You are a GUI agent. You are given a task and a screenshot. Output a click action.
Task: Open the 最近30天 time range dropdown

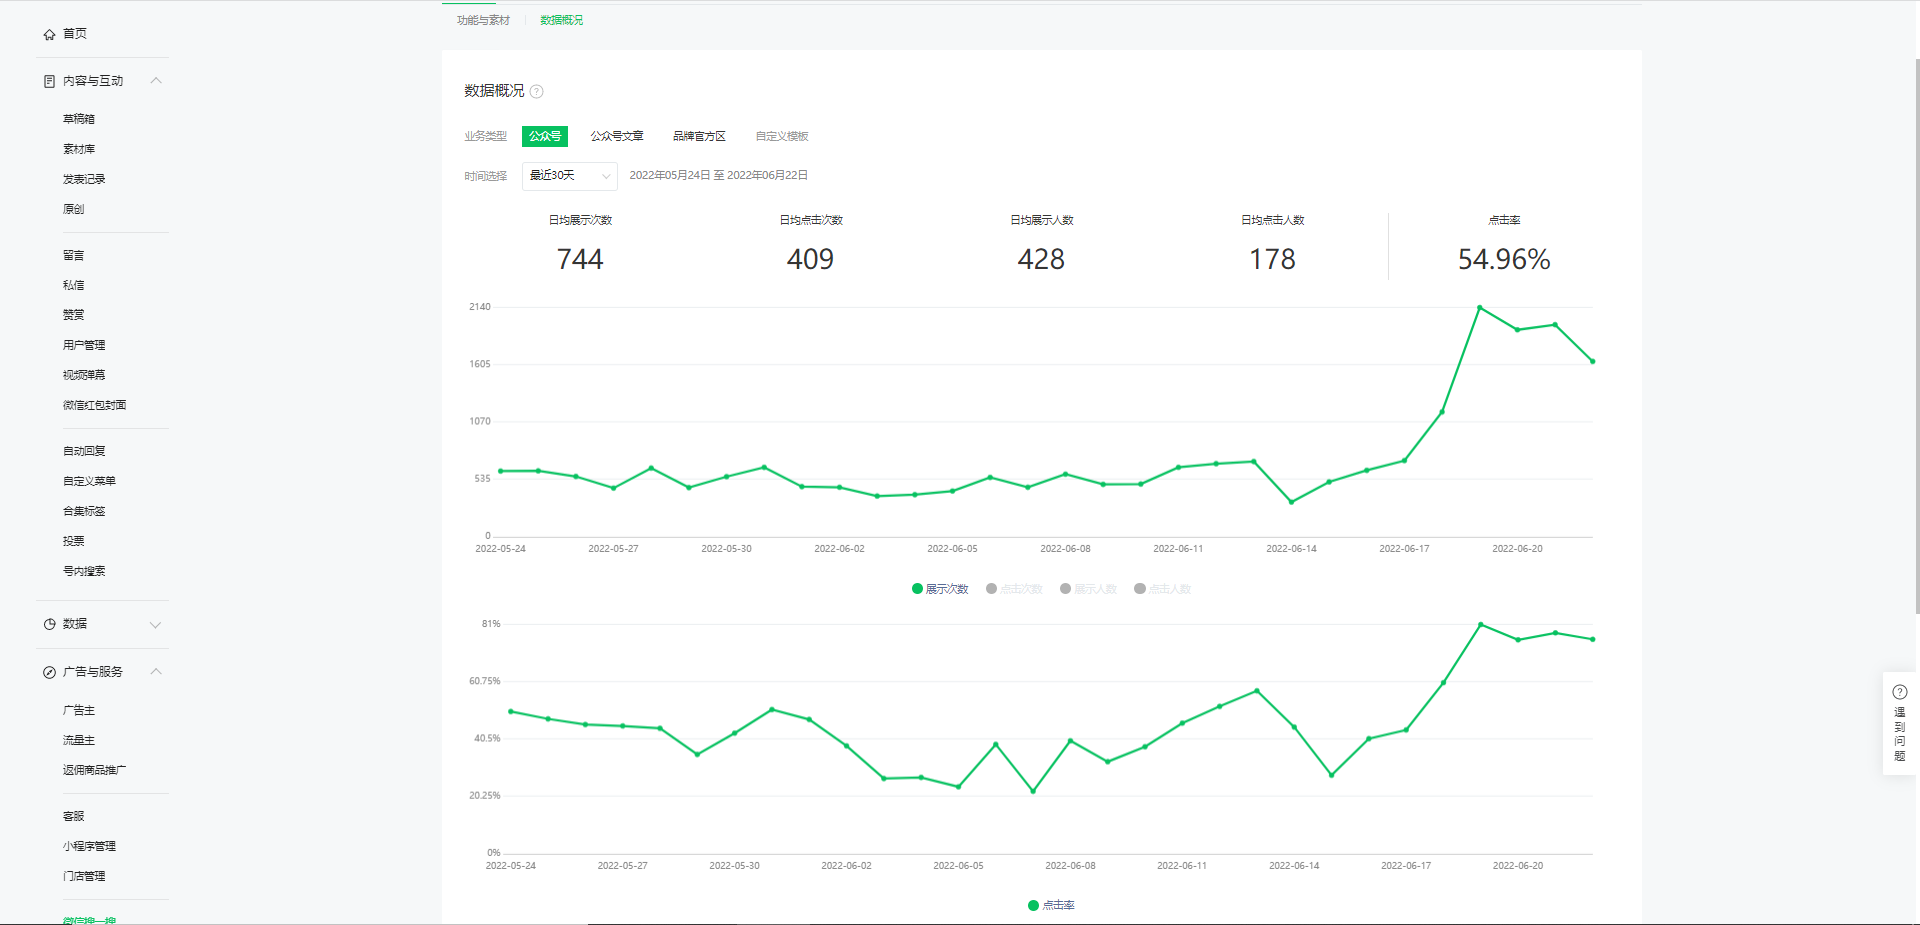click(x=570, y=176)
